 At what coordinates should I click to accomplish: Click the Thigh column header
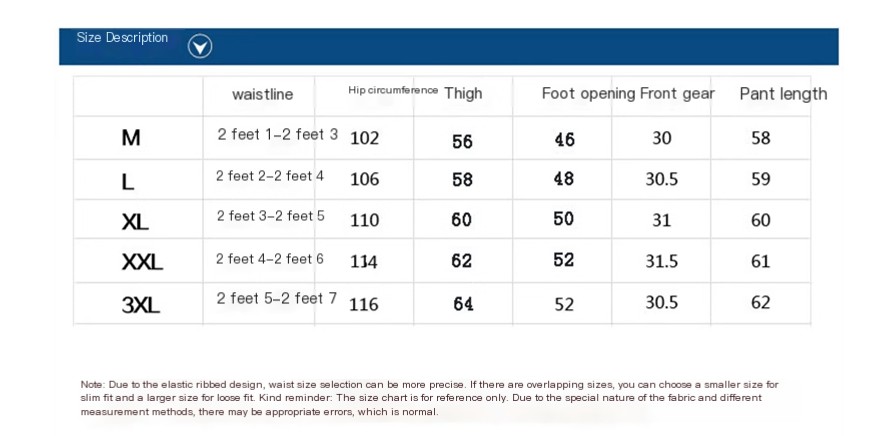tap(463, 93)
